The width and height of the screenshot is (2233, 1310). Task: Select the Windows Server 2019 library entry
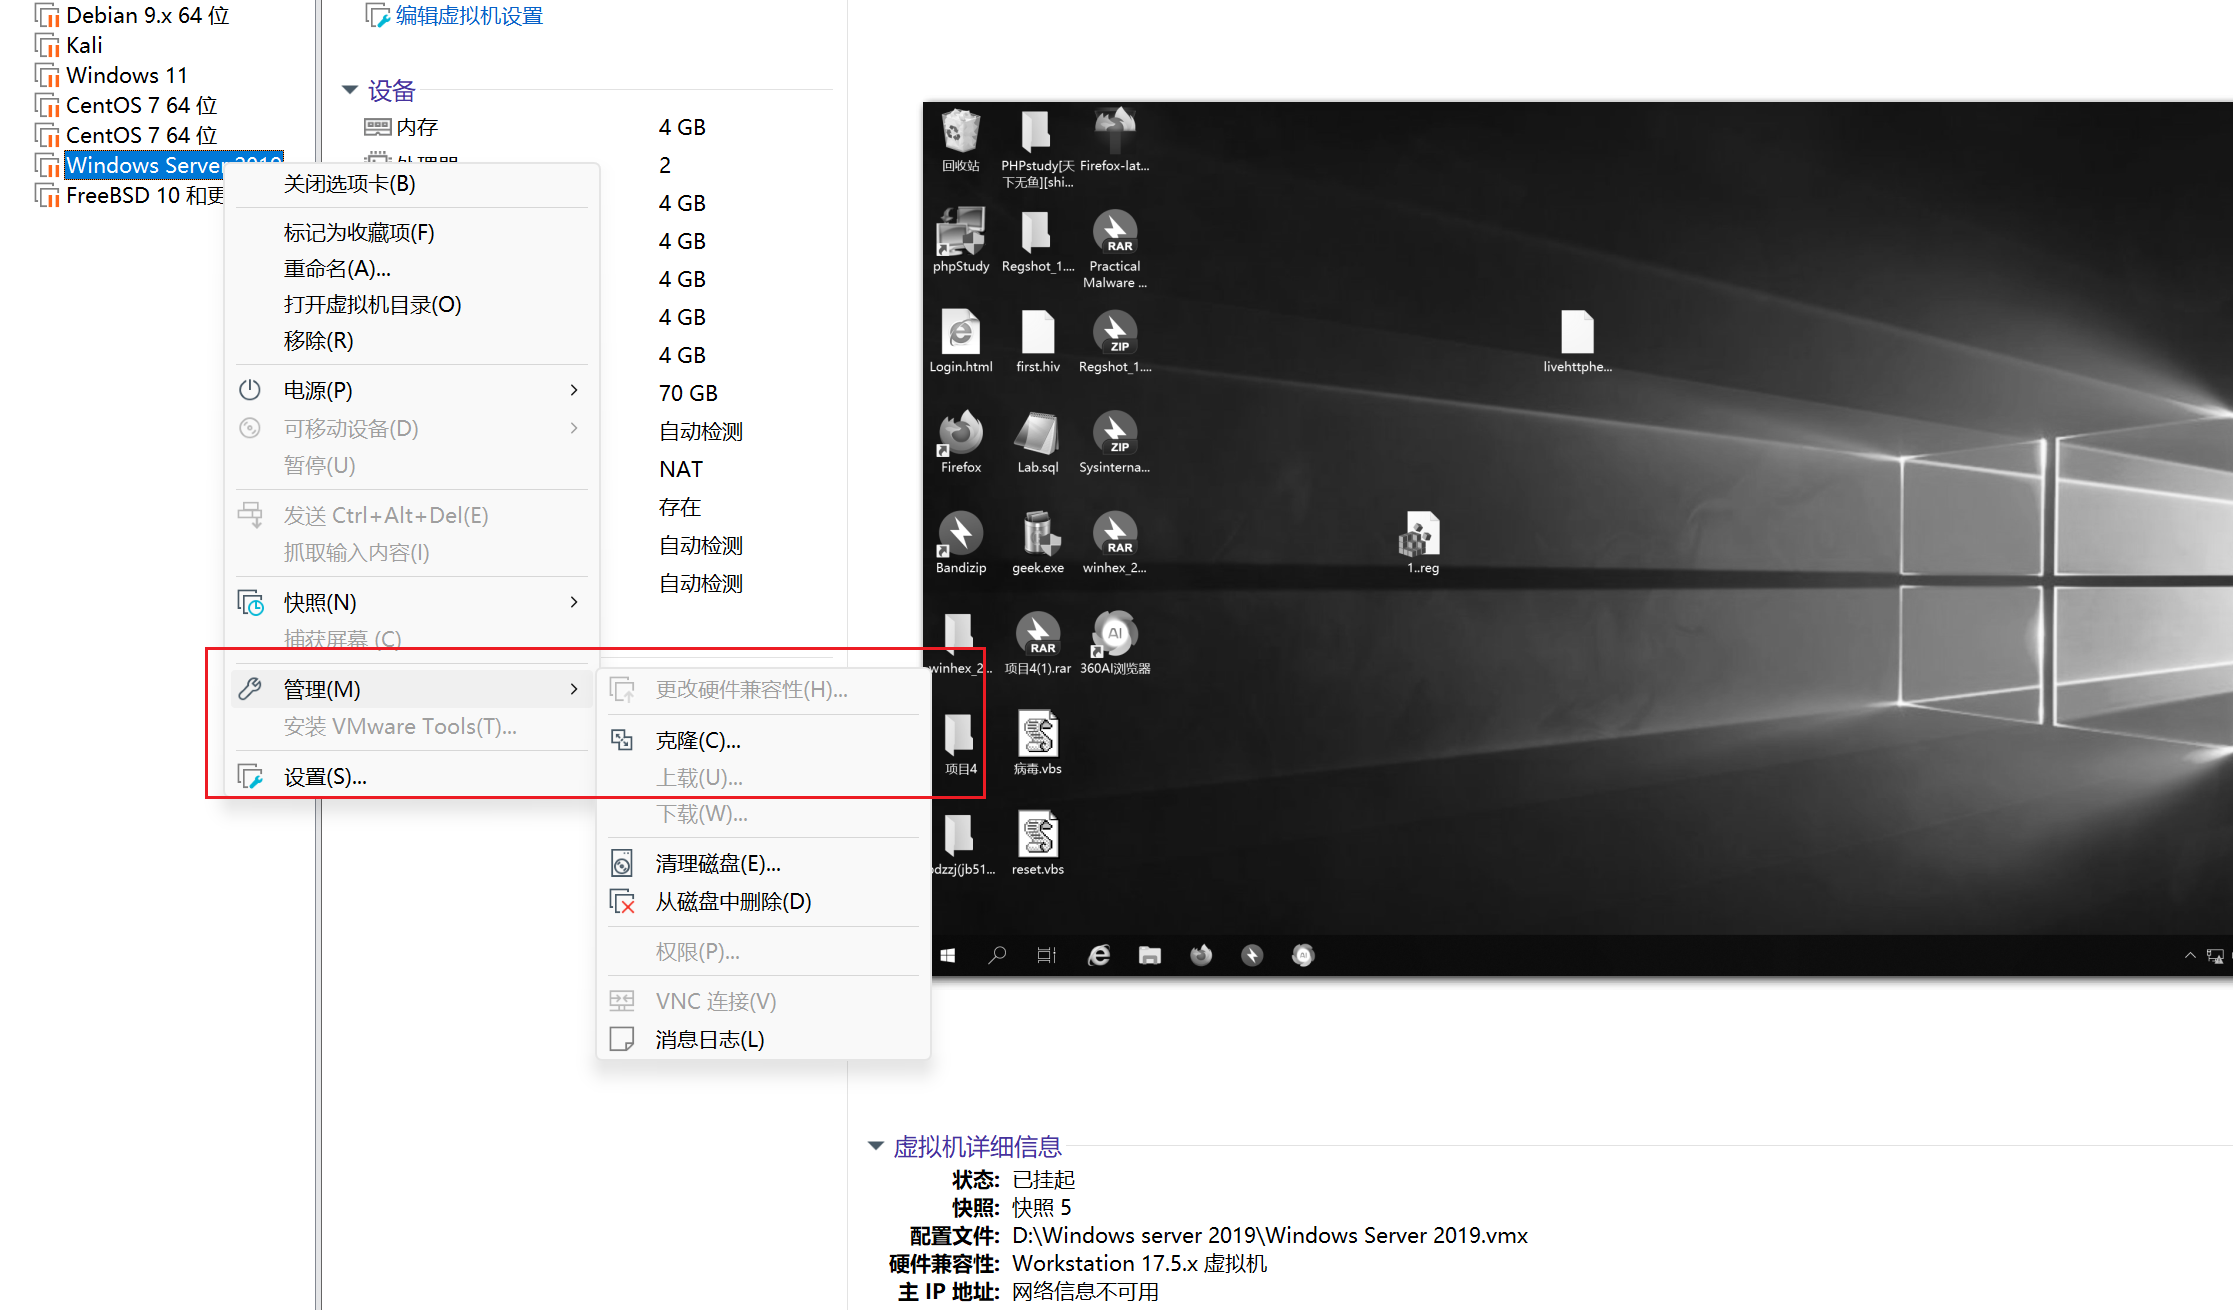pos(174,165)
